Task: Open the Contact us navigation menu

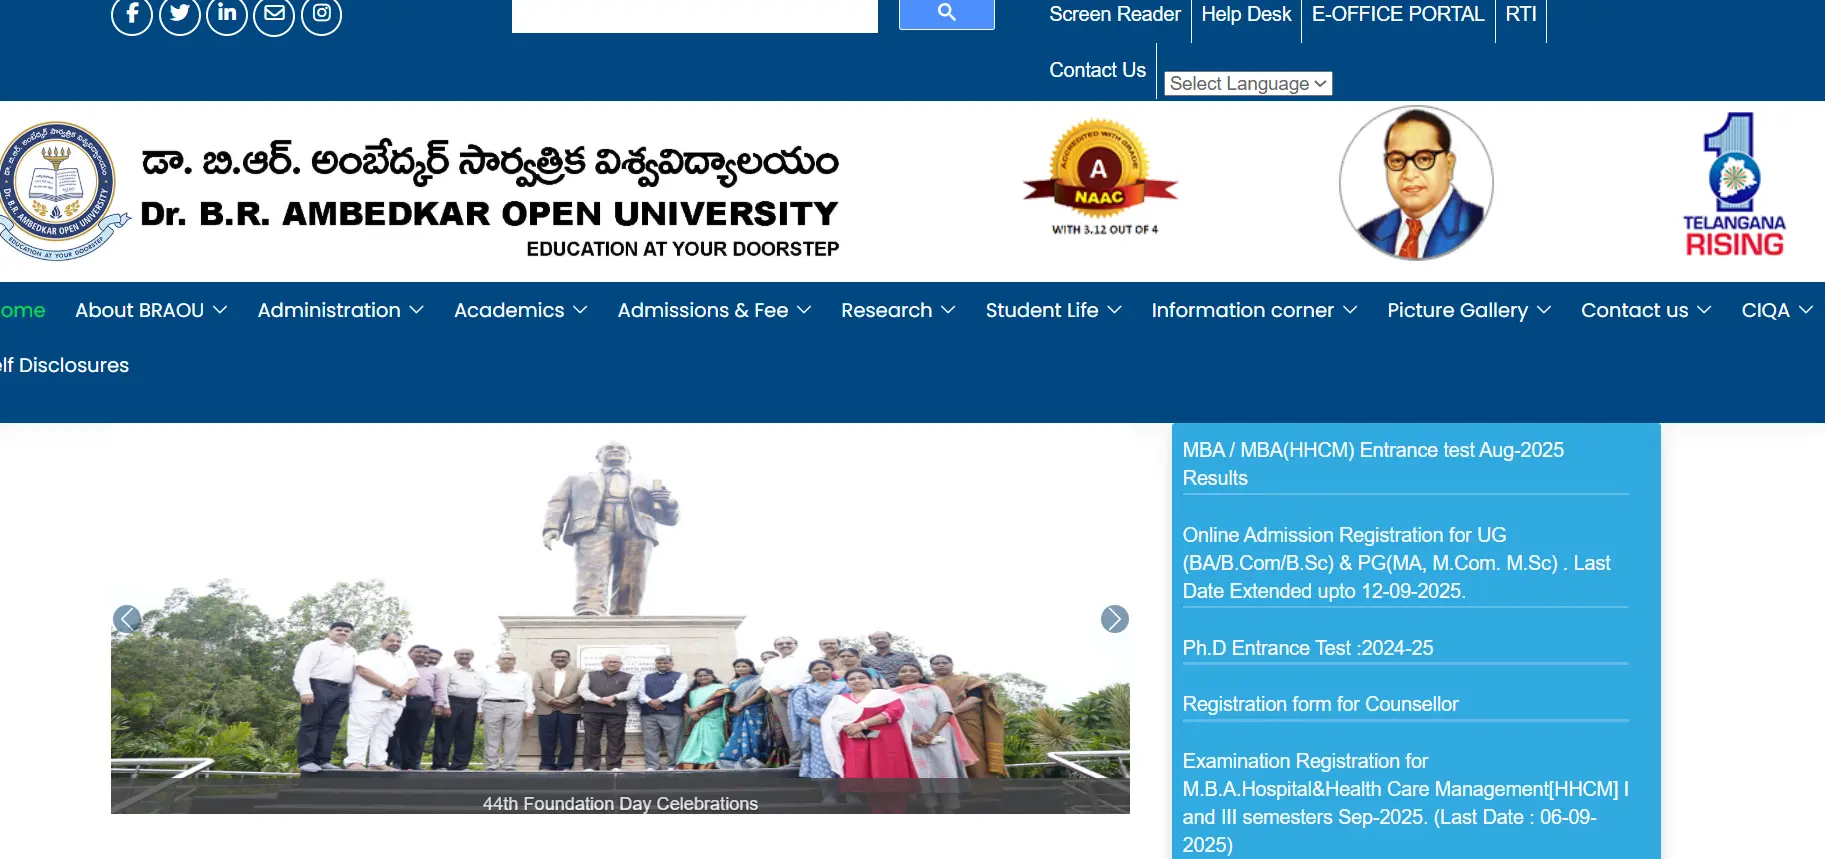Action: (1646, 310)
